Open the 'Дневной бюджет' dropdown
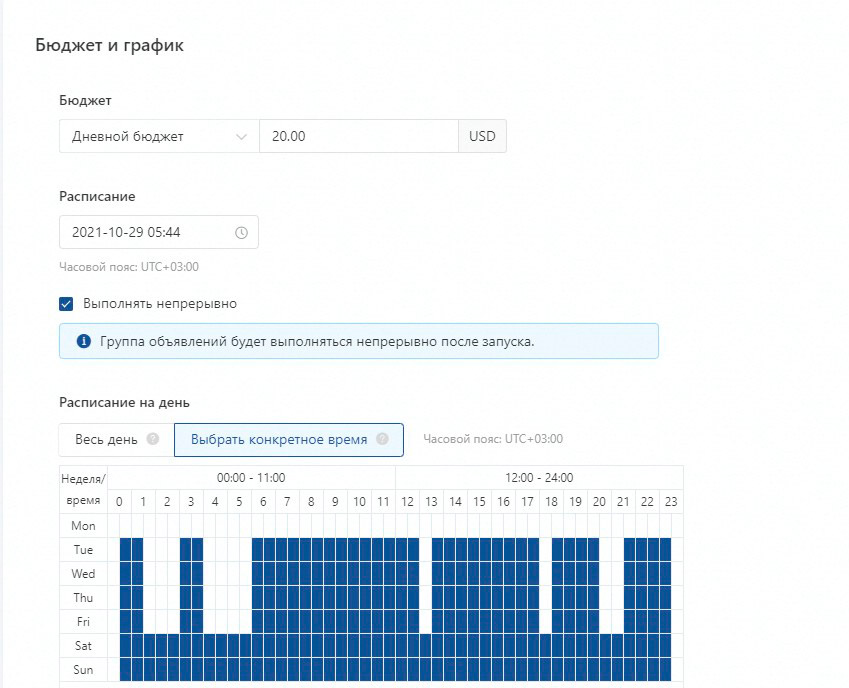849x688 pixels. pos(158,137)
